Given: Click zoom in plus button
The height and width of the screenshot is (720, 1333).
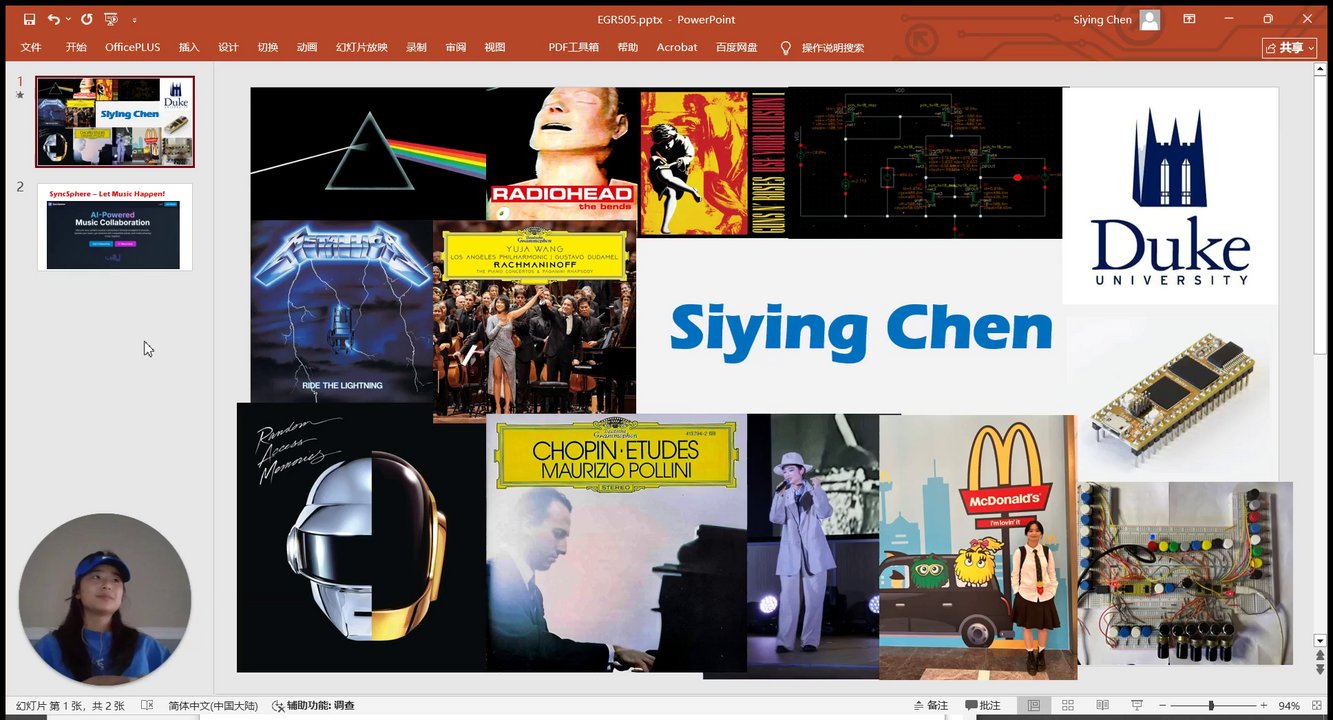Looking at the screenshot, I should click(x=1264, y=706).
